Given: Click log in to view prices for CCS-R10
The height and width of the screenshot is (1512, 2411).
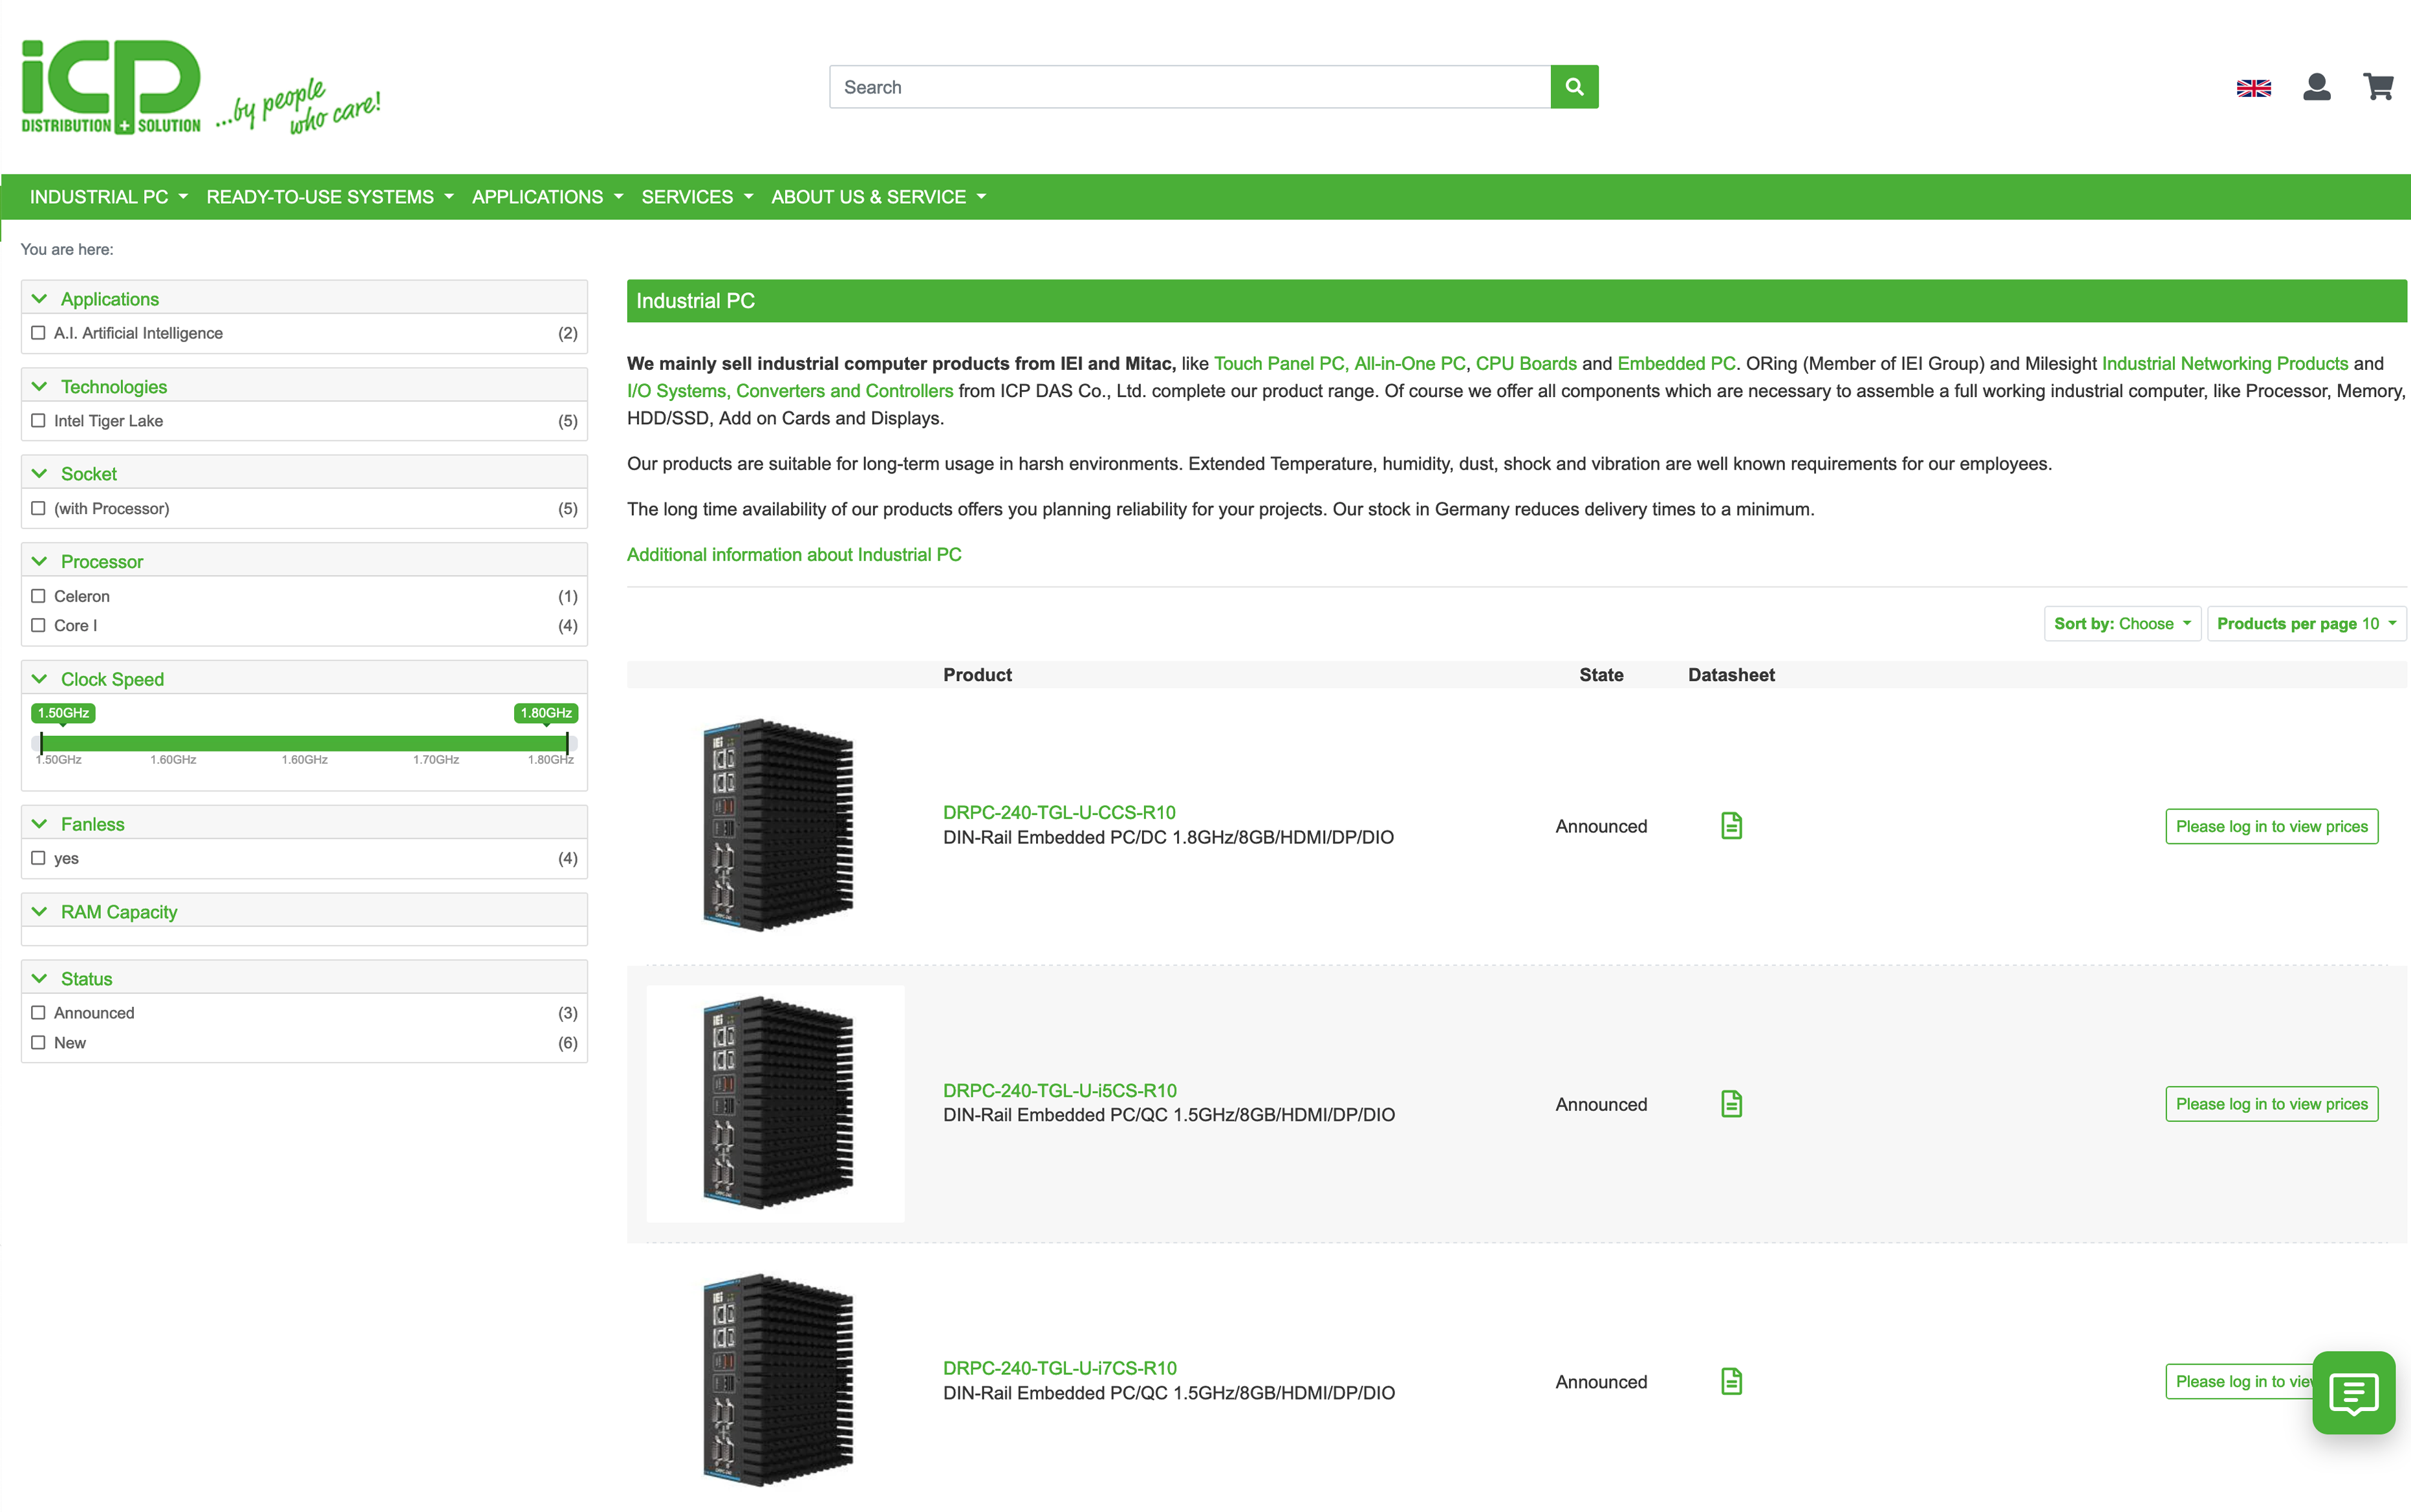Looking at the screenshot, I should pos(2271,826).
